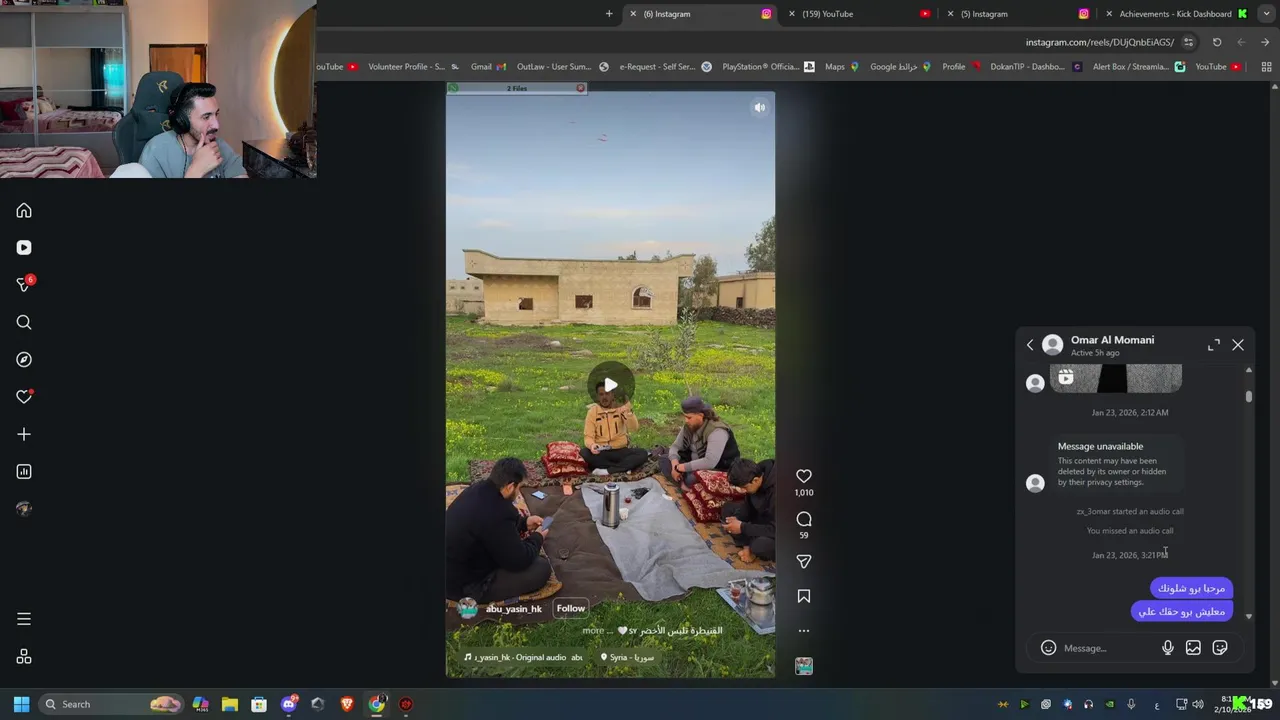Switch to the (159) YouTube tab
Image resolution: width=1280 pixels, height=720 pixels.
click(860, 14)
